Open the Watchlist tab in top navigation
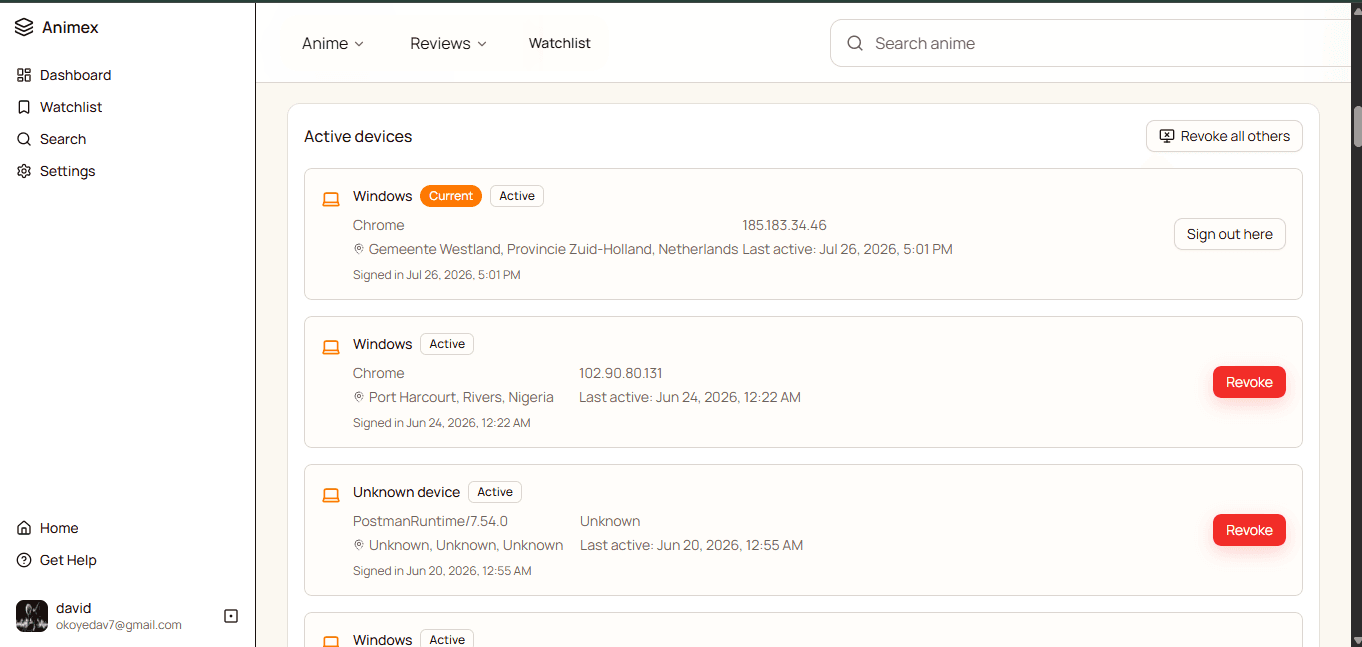This screenshot has height=647, width=1362. coord(560,43)
